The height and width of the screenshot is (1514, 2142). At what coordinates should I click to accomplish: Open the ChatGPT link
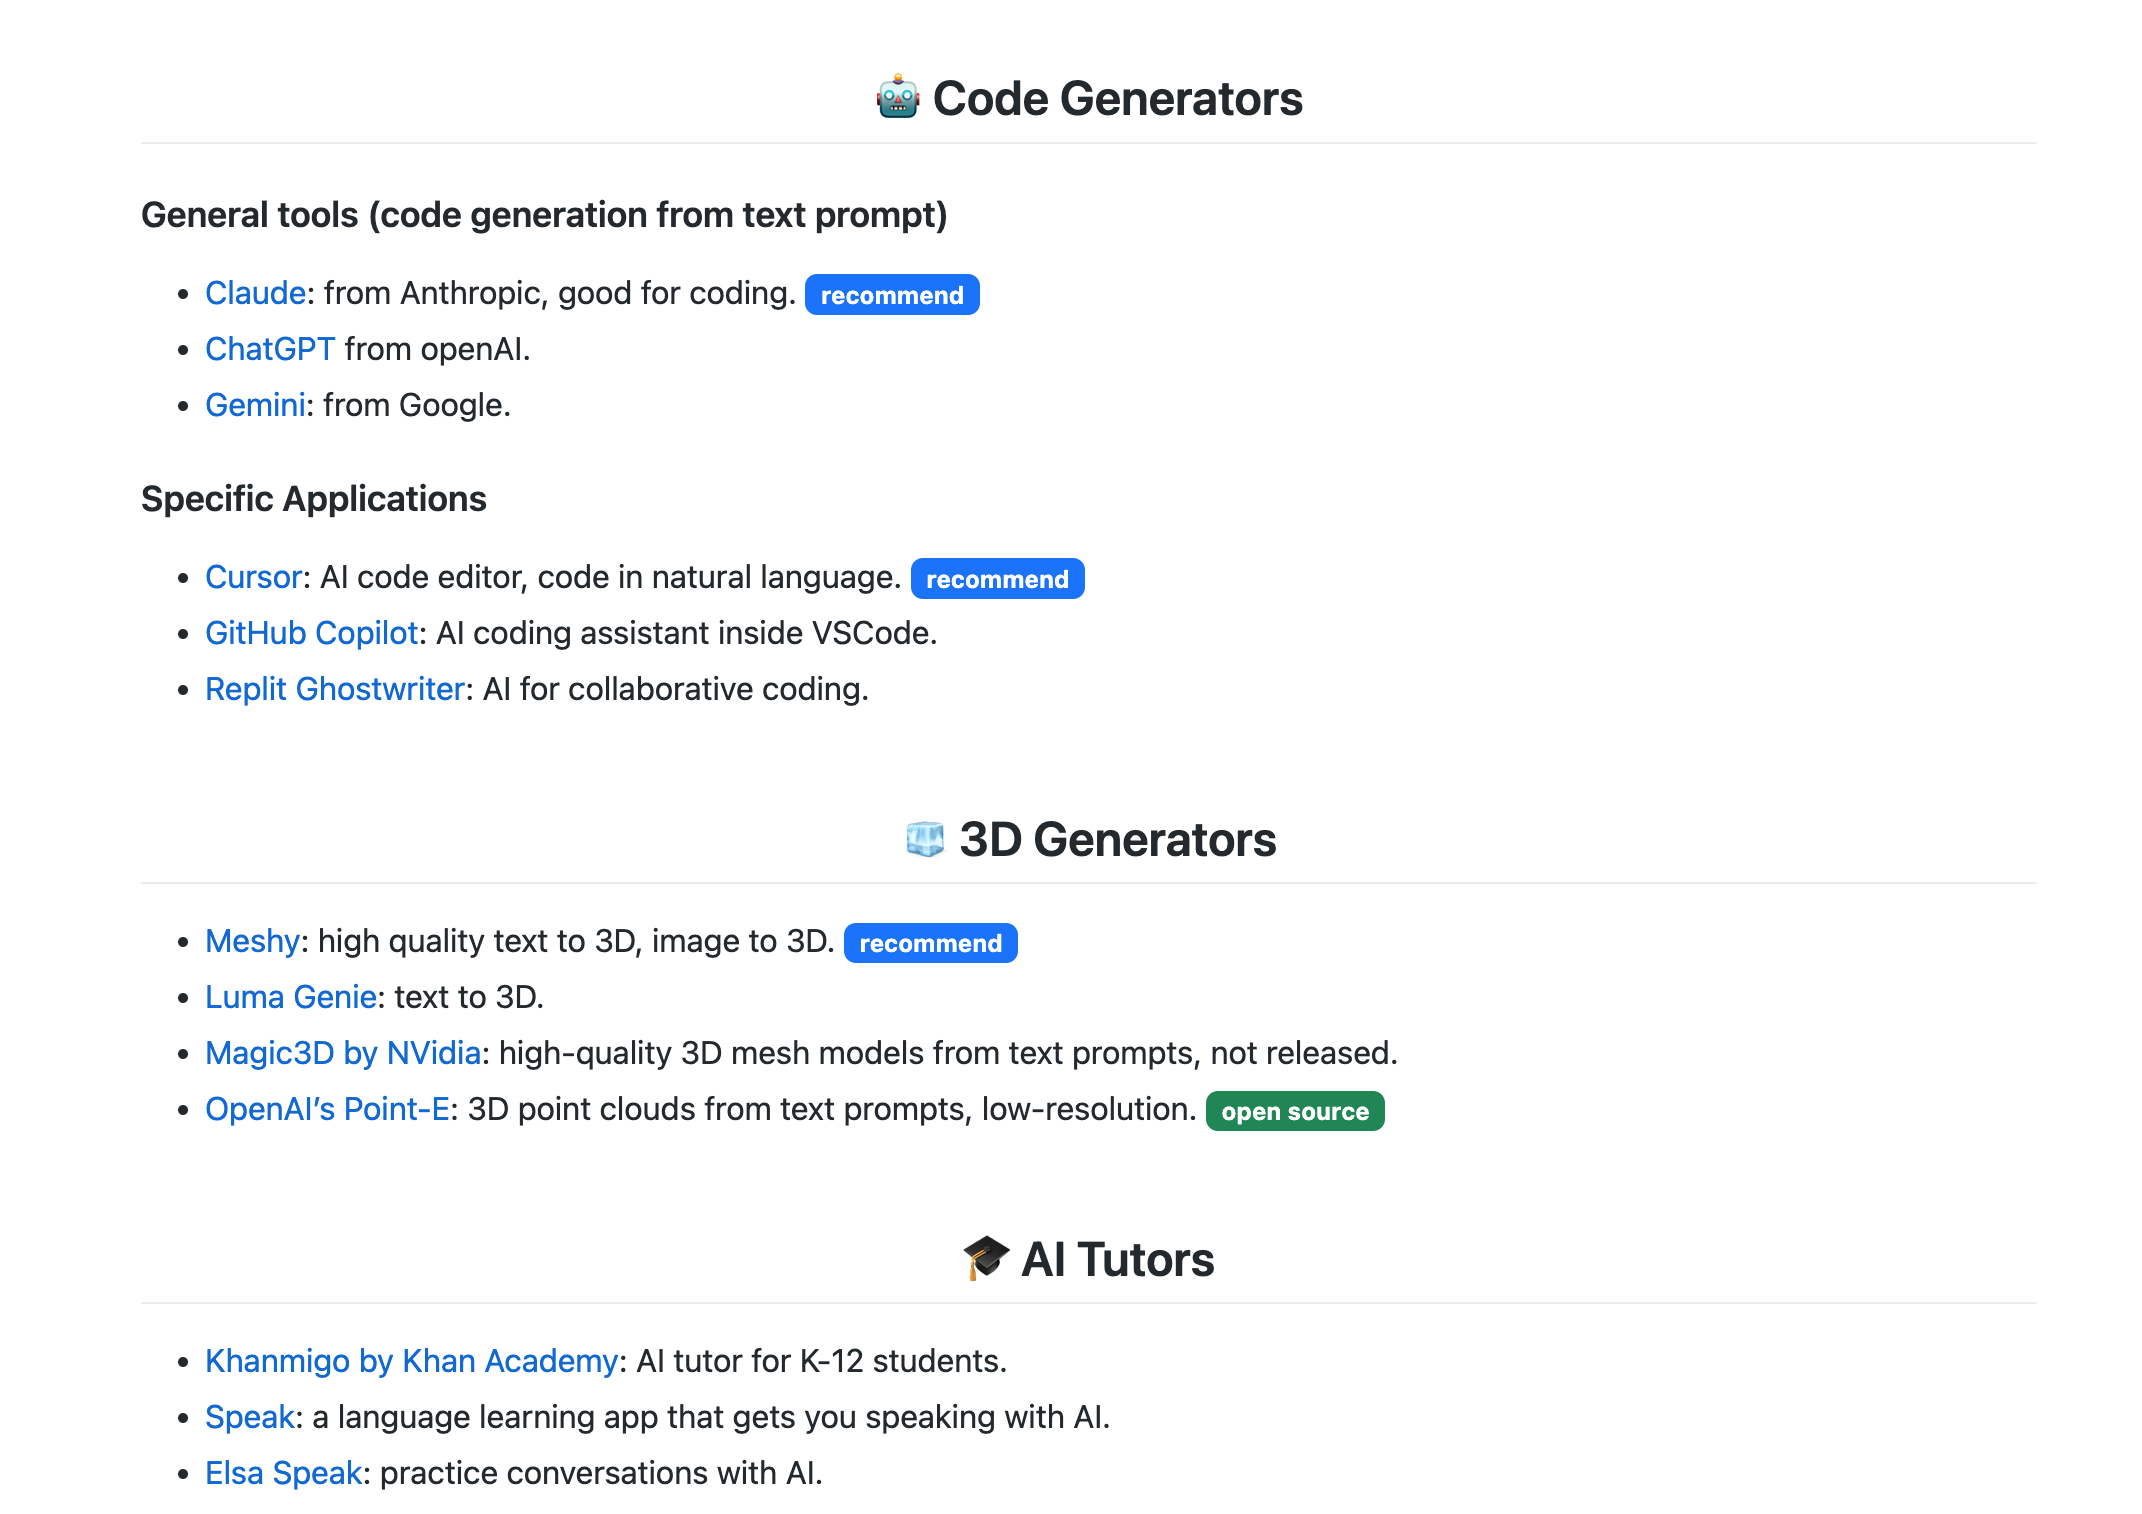point(270,349)
